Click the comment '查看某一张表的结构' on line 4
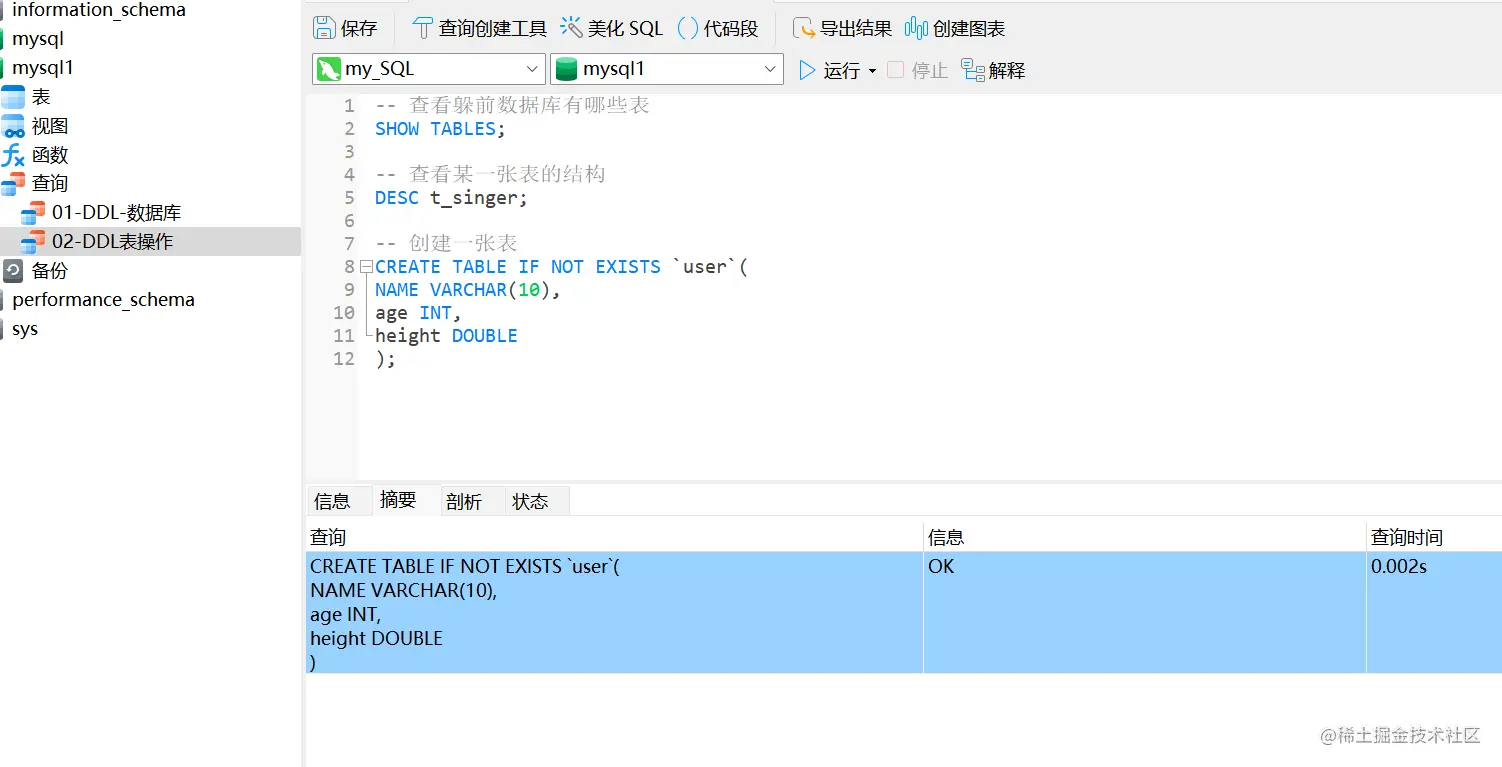 click(x=507, y=174)
